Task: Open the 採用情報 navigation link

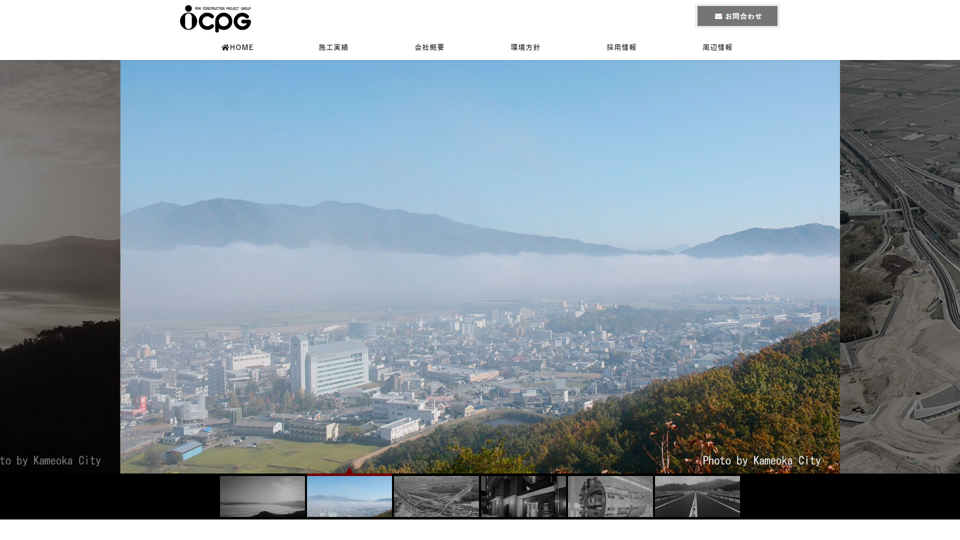Action: (621, 47)
